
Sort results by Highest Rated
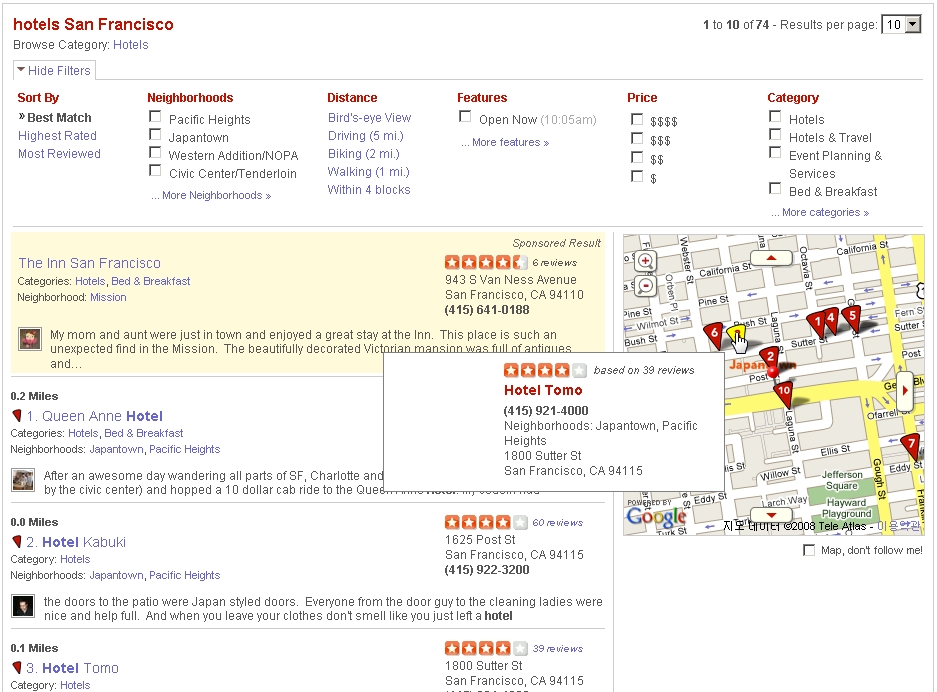[57, 136]
